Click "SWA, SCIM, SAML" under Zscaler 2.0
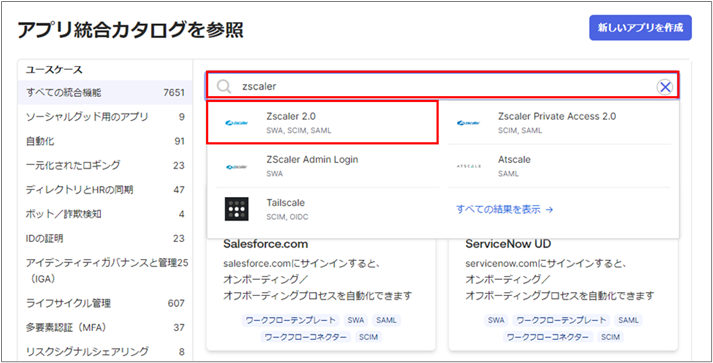Image resolution: width=713 pixels, height=363 pixels. pos(299,131)
